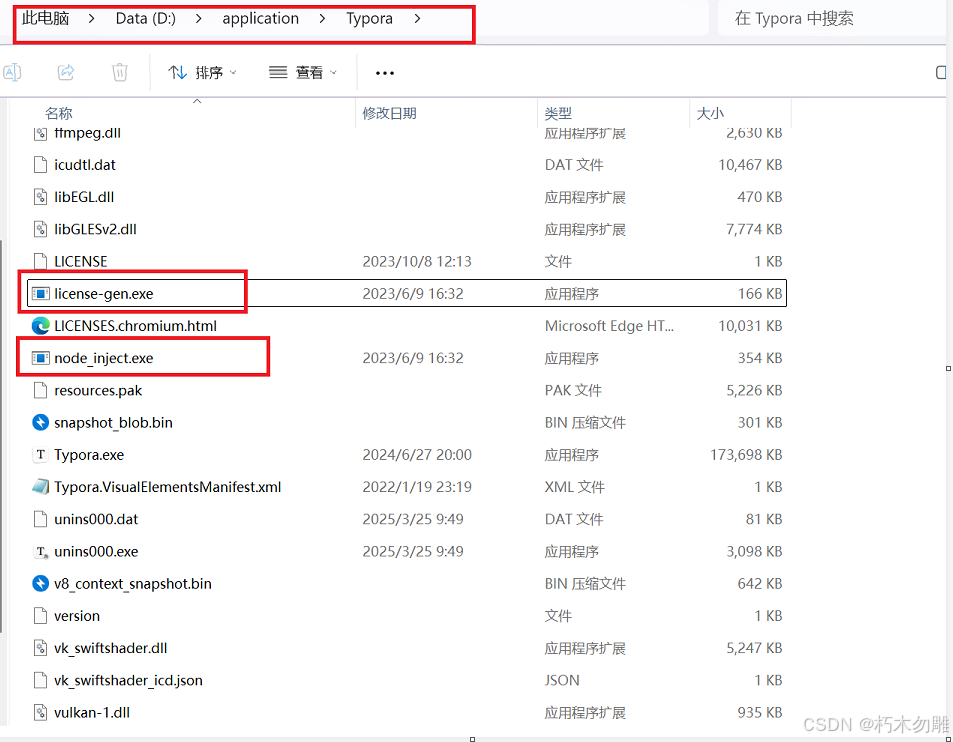Select the vk_swiftshader.dll file icon

click(x=40, y=648)
